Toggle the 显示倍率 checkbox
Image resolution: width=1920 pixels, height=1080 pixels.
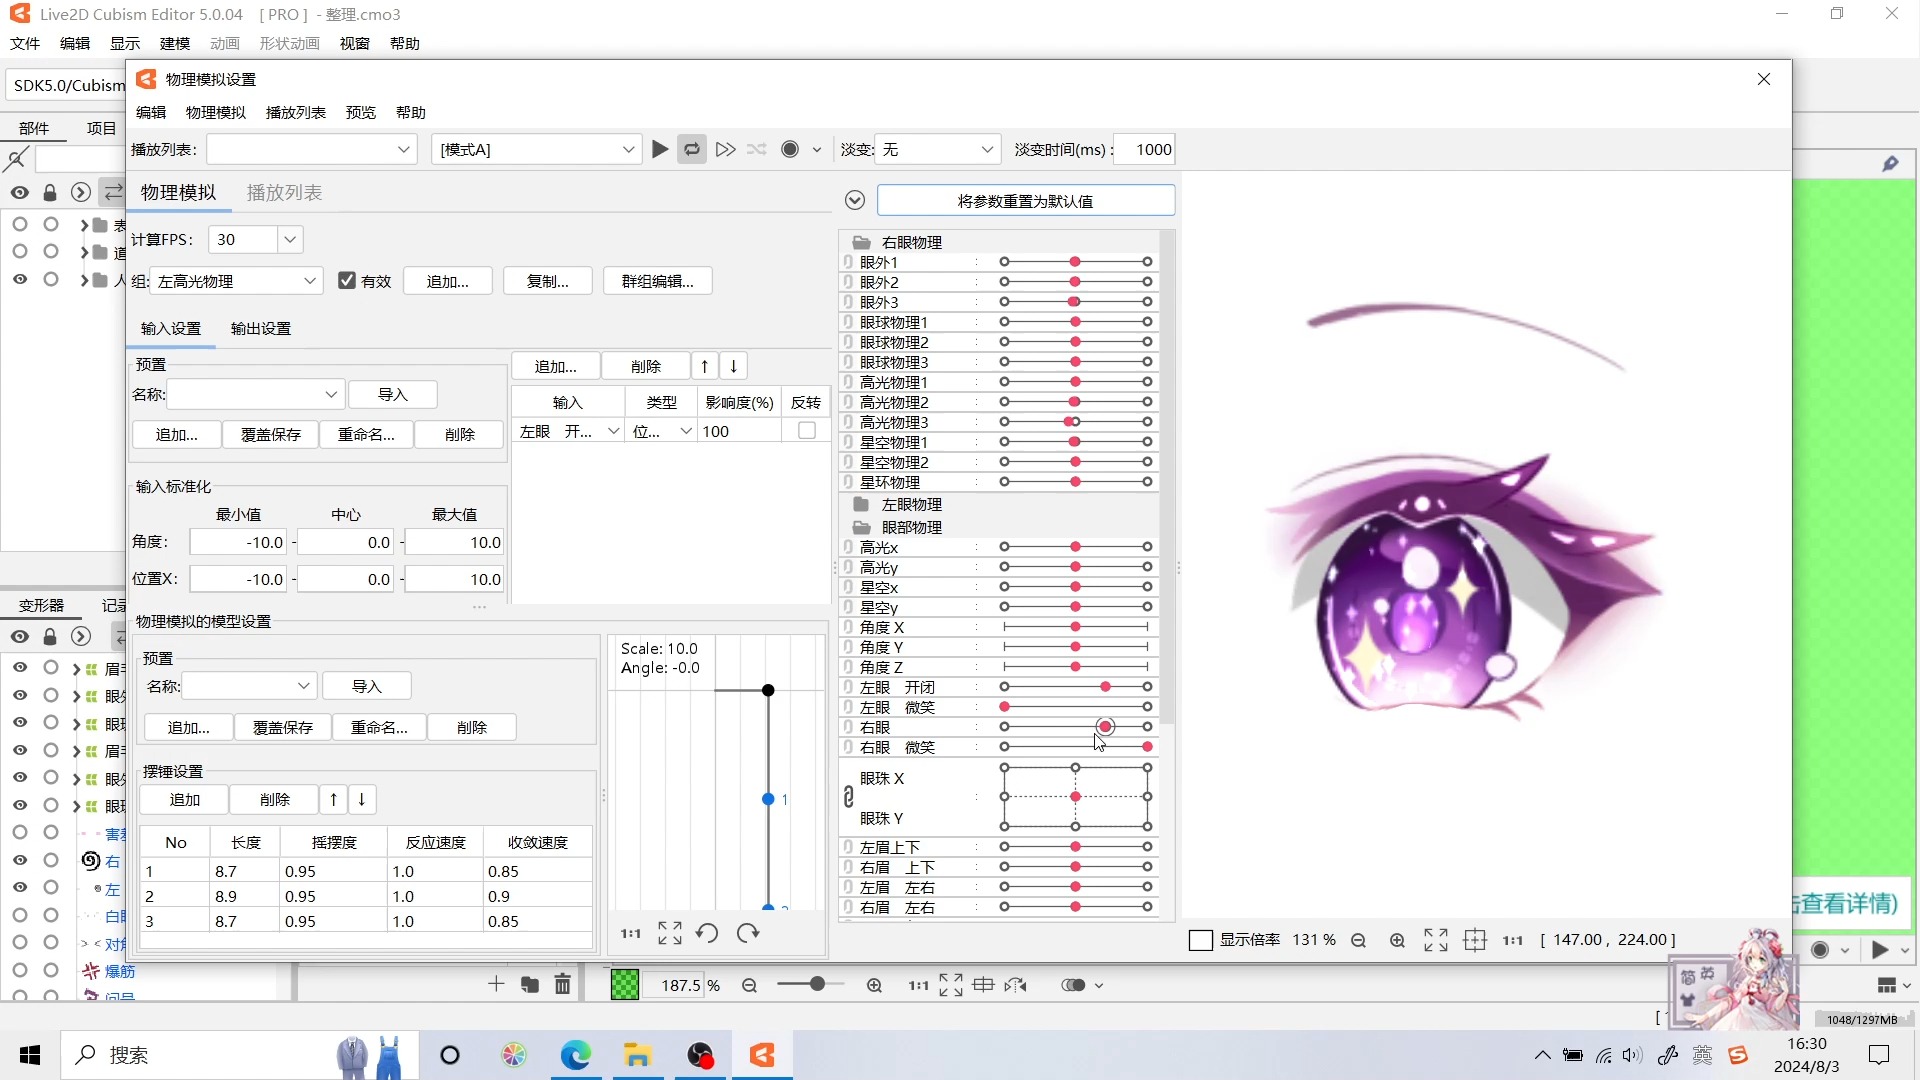1200,940
